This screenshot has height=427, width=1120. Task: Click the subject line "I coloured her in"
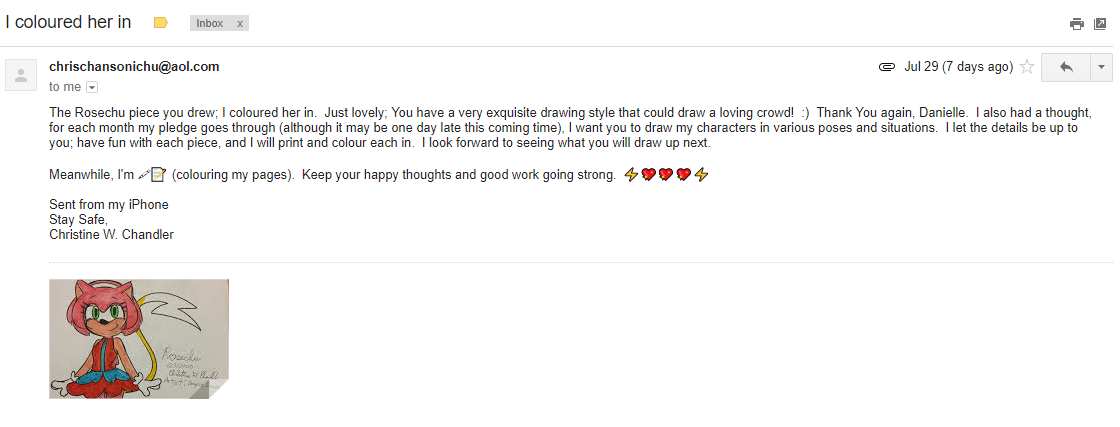click(x=68, y=22)
